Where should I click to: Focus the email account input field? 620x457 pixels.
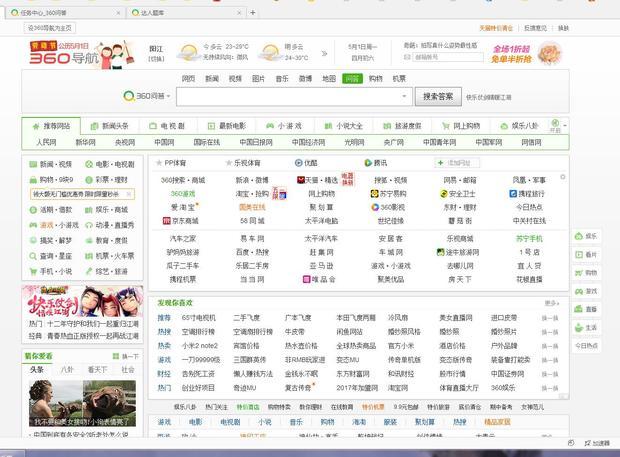[447, 57]
